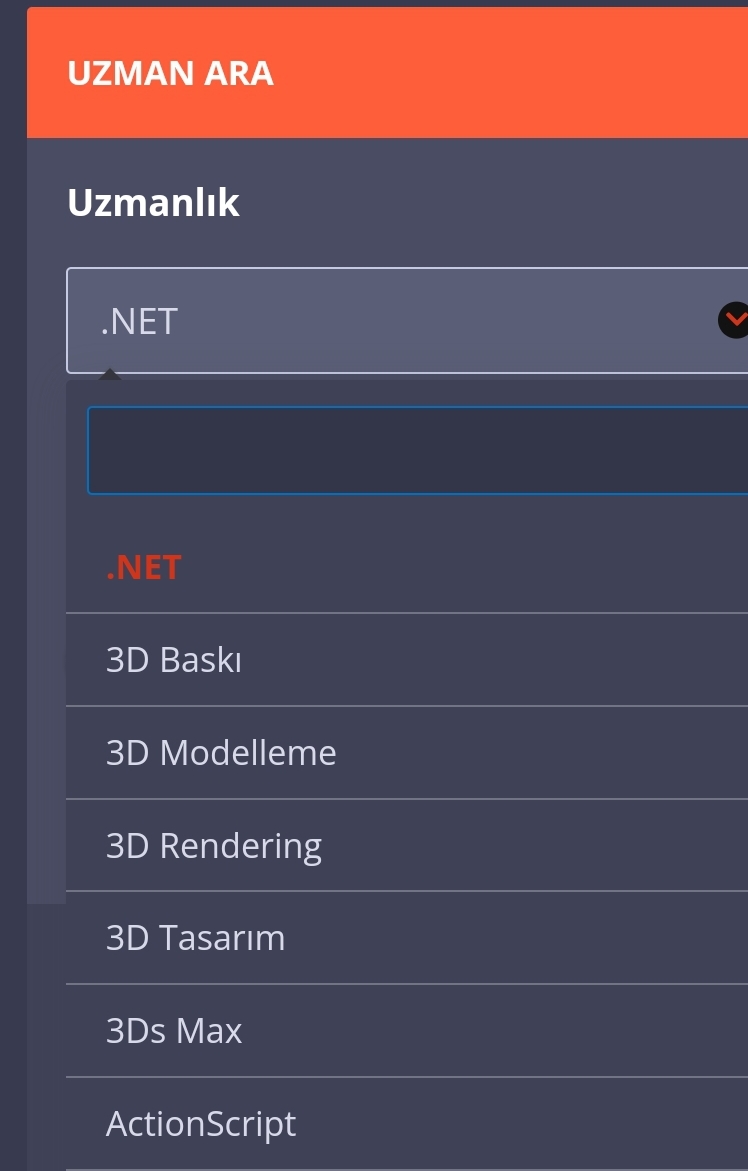This screenshot has height=1171, width=748.
Task: Open the .NET expertise combo box
Action: [407, 320]
